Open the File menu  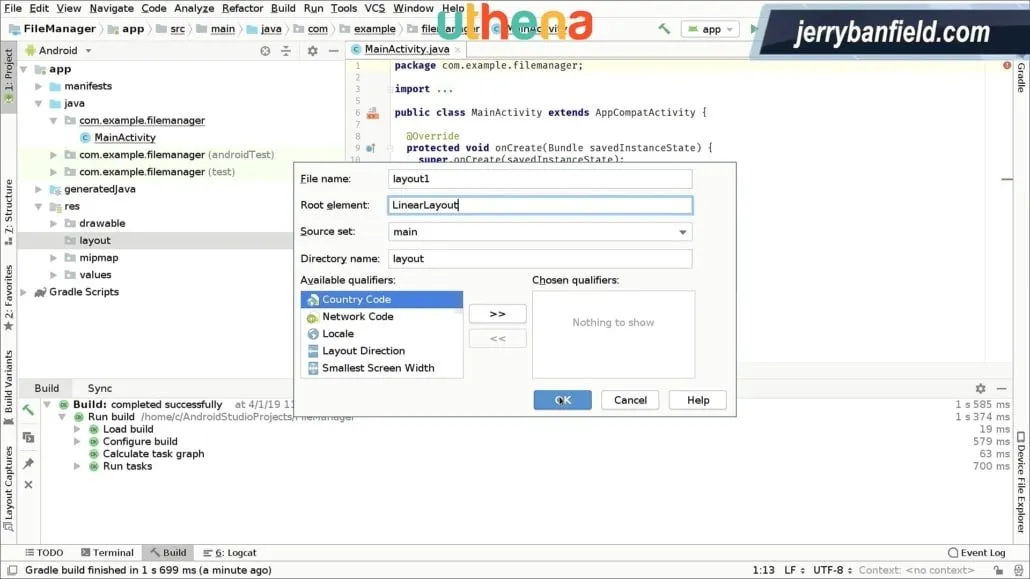pos(13,8)
